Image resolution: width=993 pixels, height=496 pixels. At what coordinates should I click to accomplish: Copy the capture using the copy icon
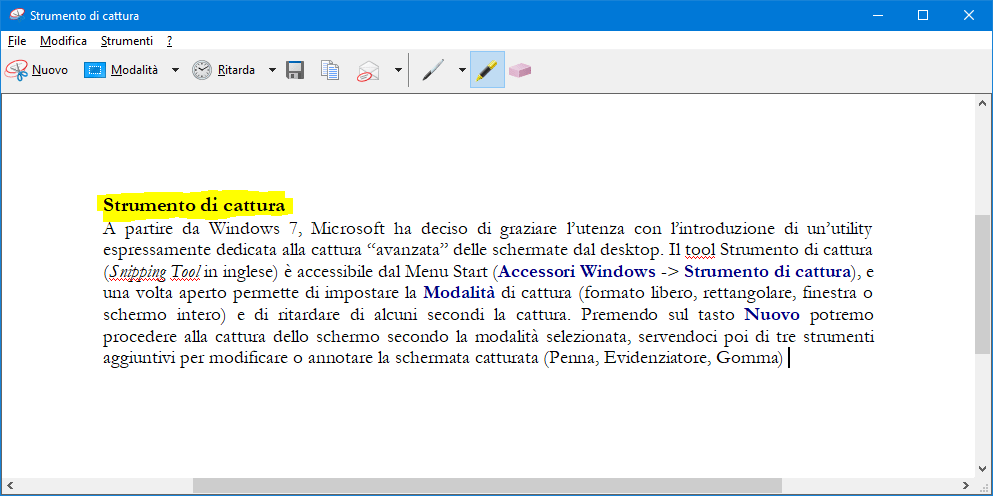(330, 70)
